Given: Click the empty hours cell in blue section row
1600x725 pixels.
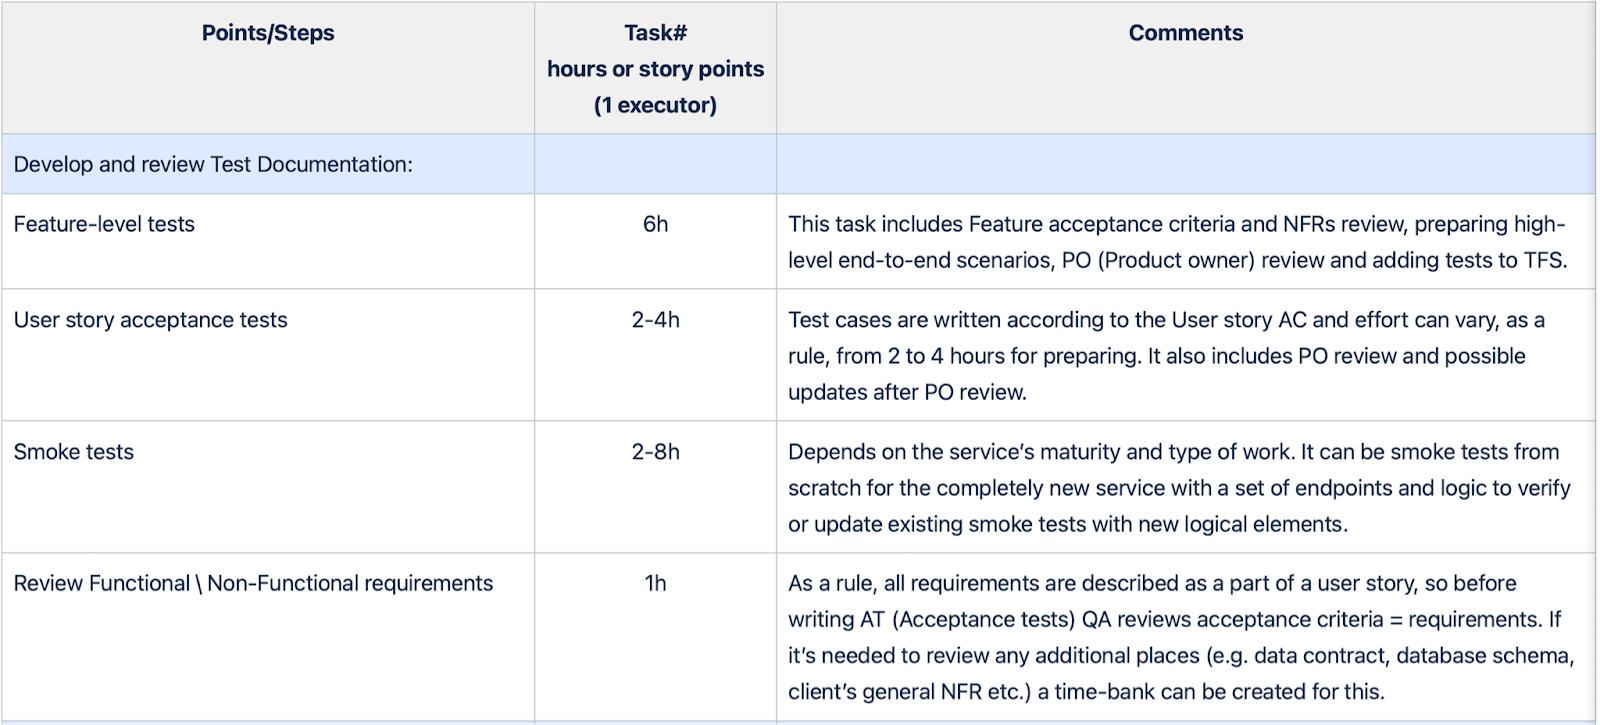Looking at the screenshot, I should click(655, 164).
